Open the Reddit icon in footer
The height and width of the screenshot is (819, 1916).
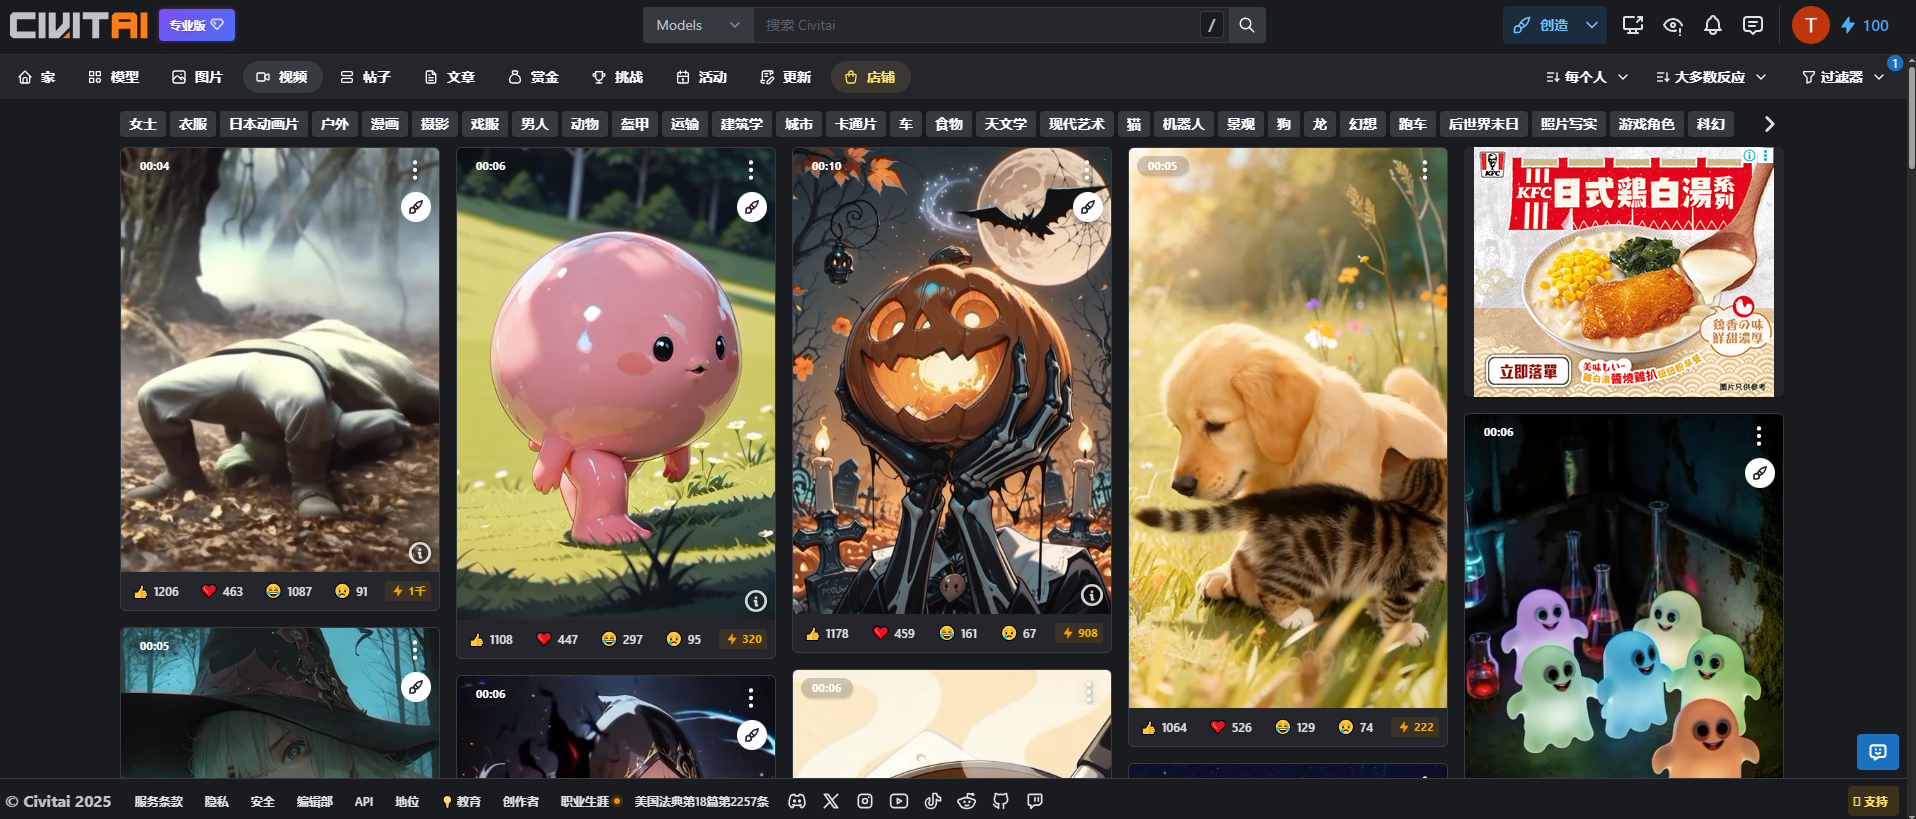pos(966,801)
